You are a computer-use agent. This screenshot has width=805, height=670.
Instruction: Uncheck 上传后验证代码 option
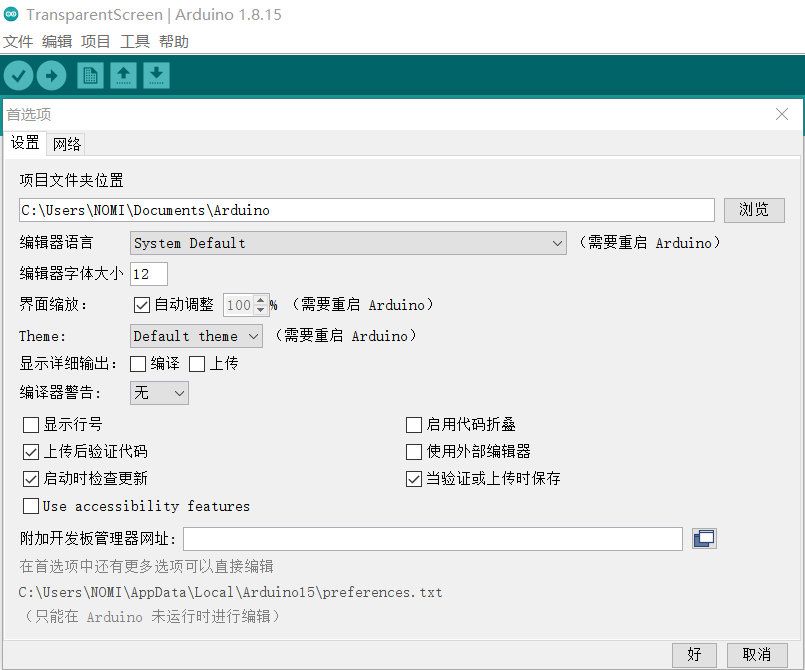[x=31, y=452]
